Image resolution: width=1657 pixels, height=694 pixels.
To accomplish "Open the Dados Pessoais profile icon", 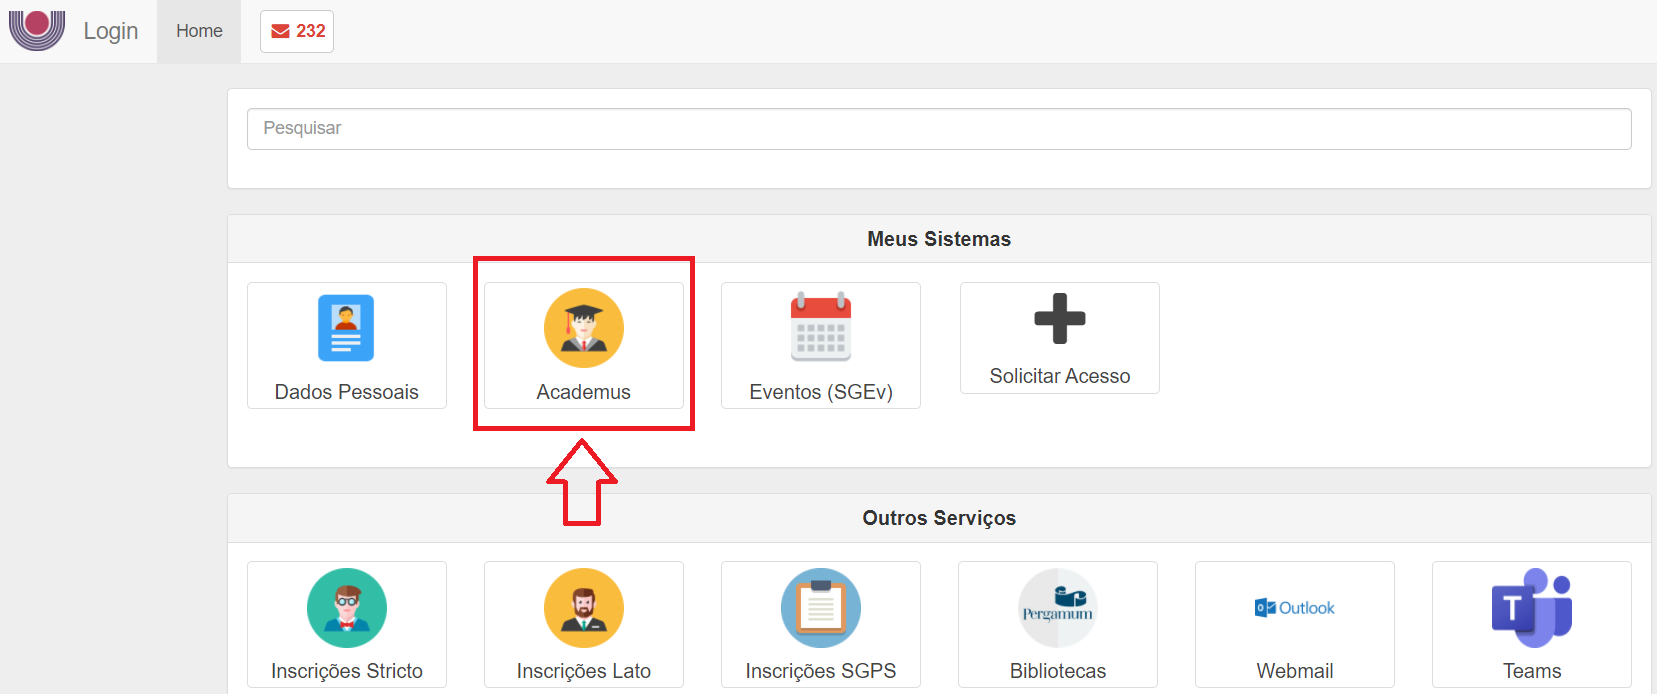I will pyautogui.click(x=346, y=328).
